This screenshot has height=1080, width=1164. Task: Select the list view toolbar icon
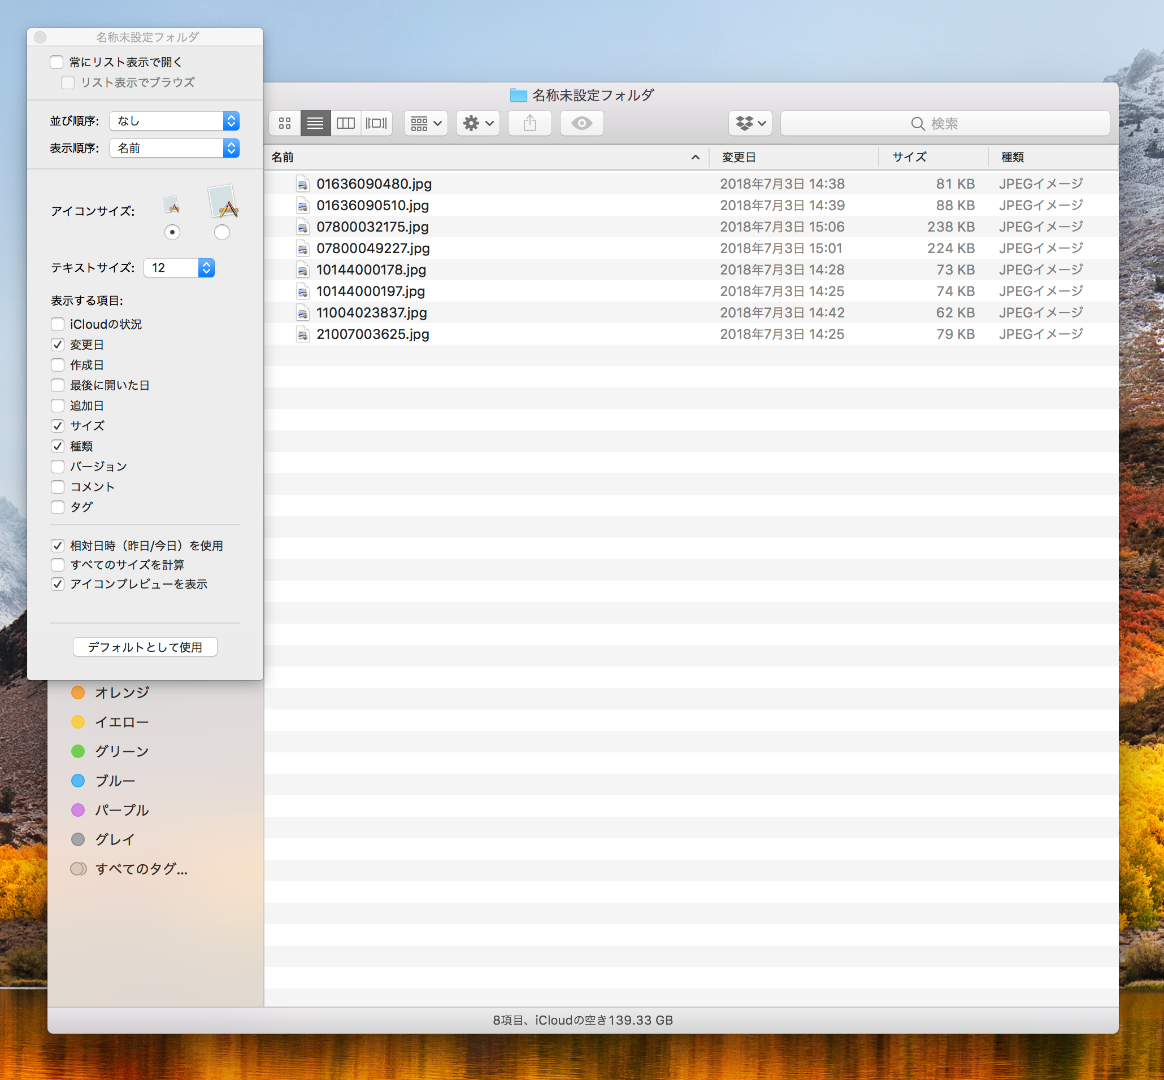315,123
